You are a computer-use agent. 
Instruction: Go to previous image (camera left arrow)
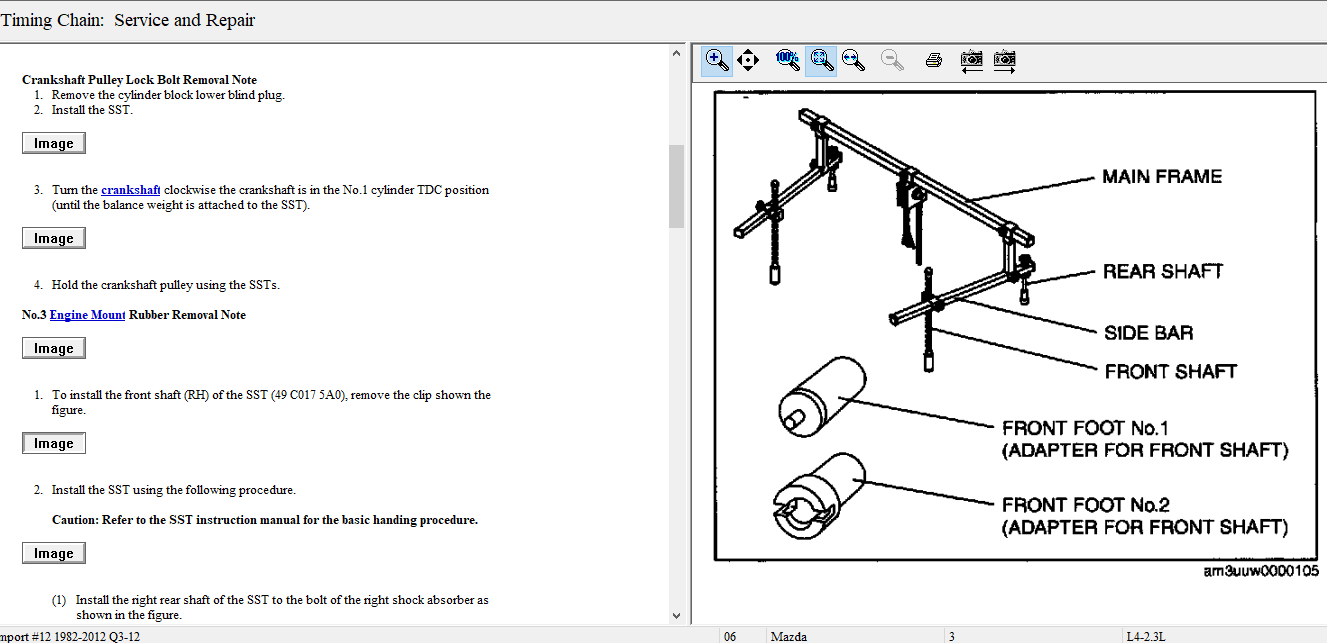point(971,60)
